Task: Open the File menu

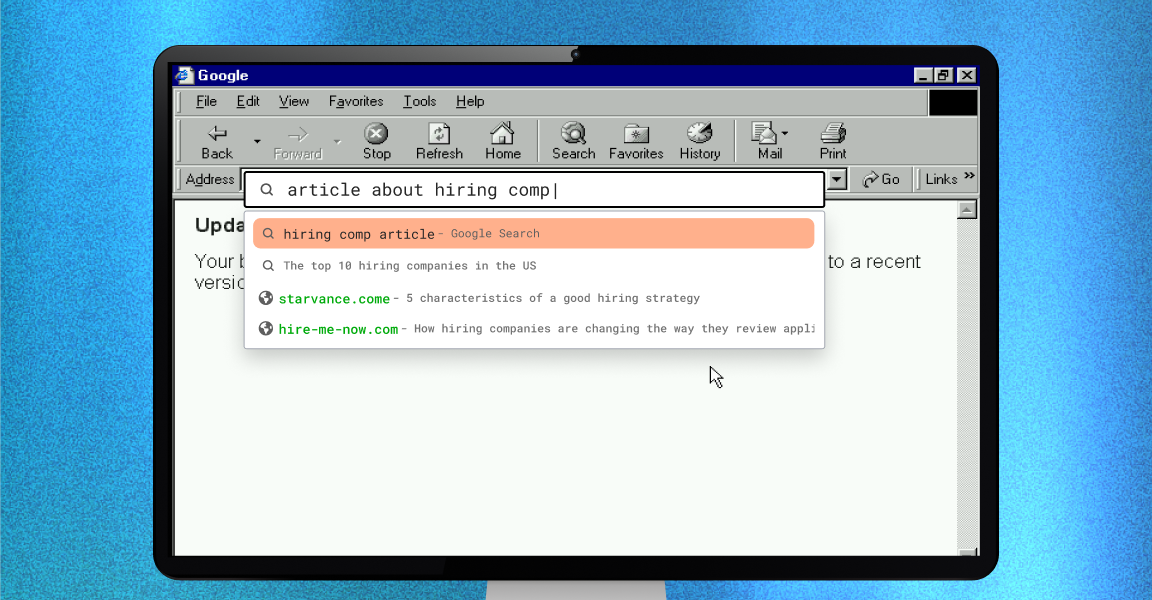Action: tap(206, 101)
